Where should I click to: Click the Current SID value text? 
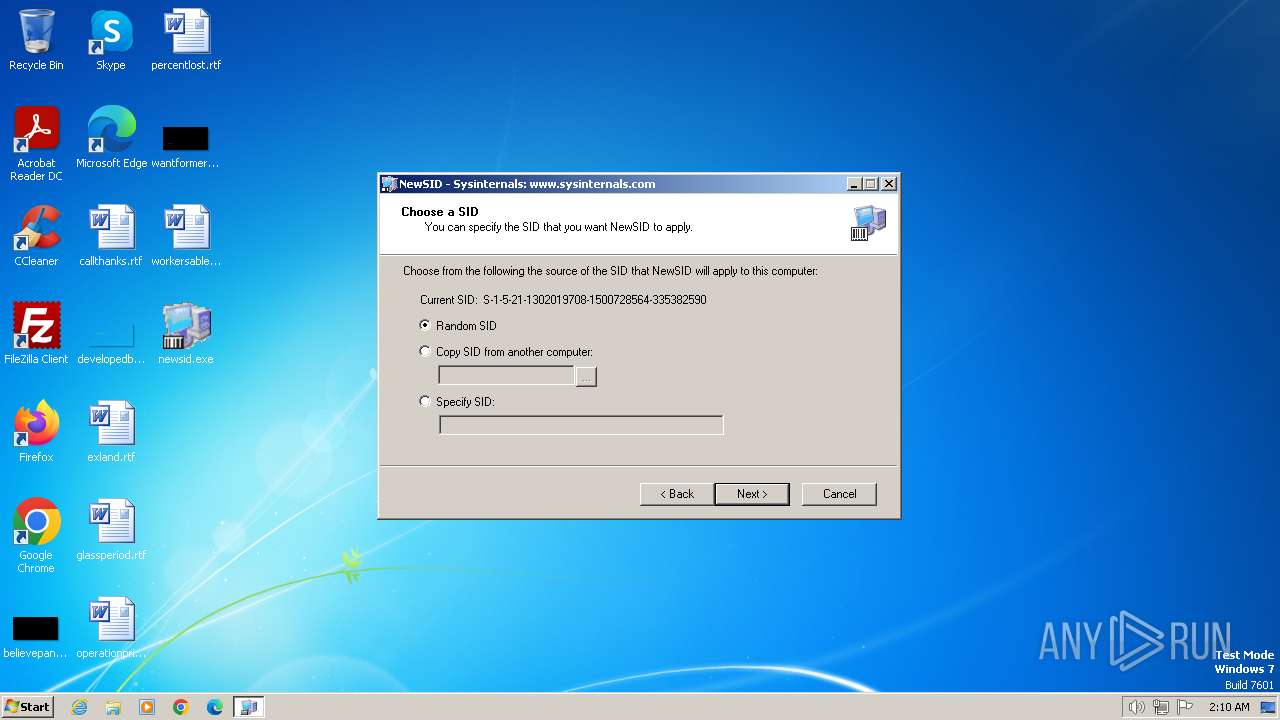coord(595,300)
